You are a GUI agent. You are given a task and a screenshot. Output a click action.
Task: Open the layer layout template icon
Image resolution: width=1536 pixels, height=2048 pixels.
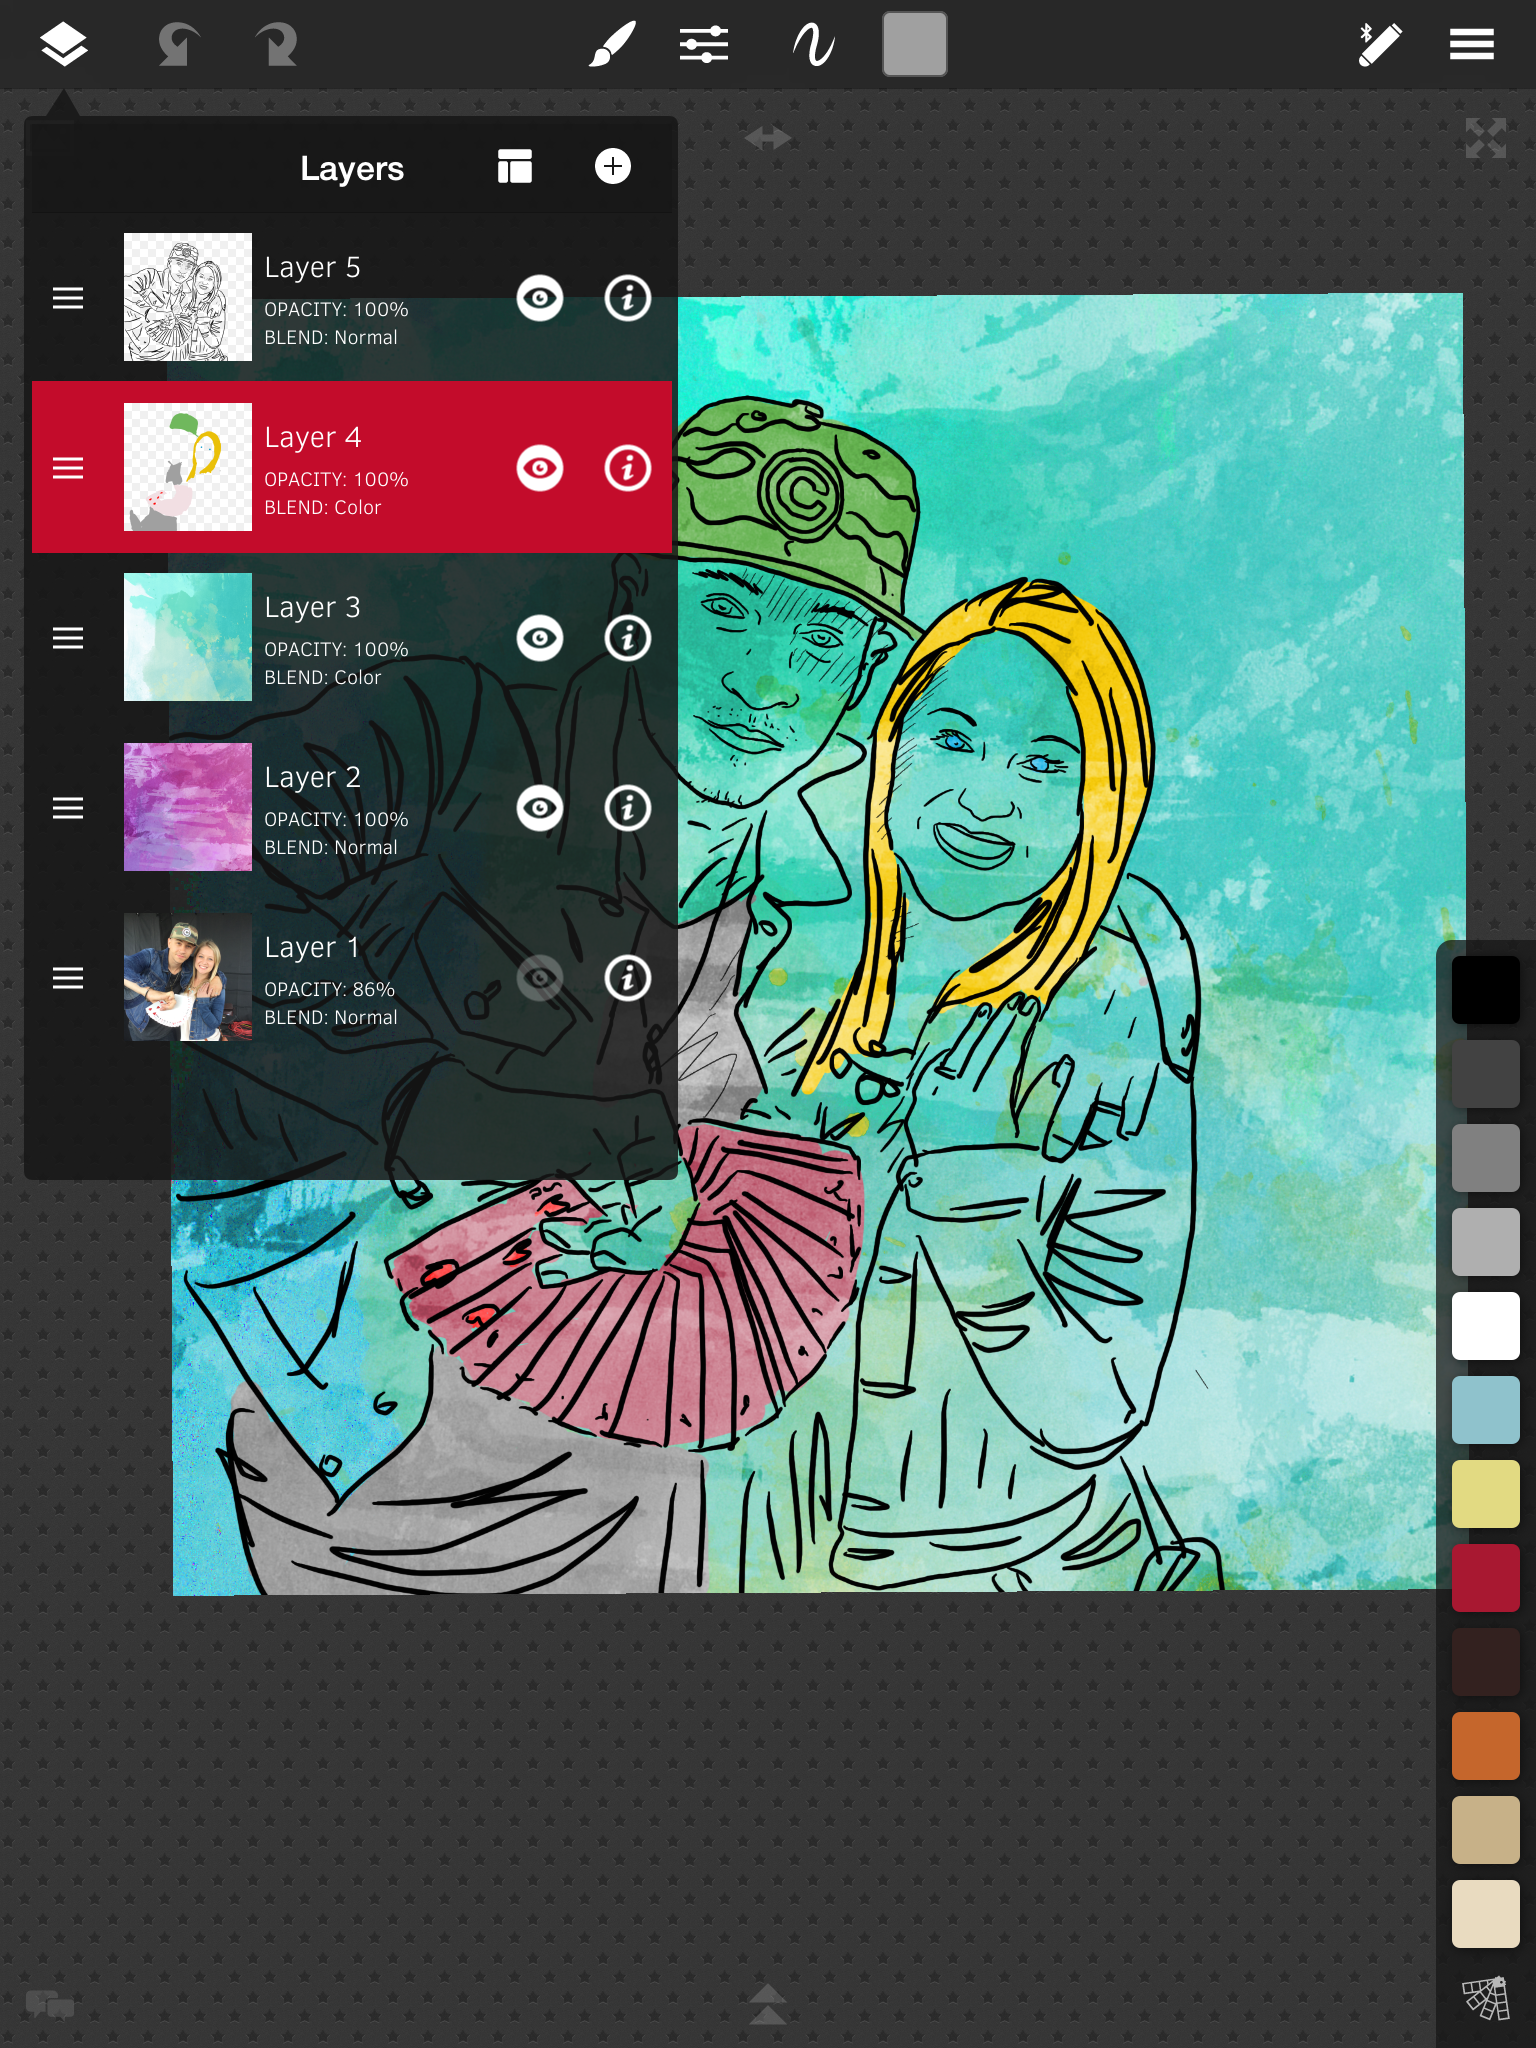pos(515,167)
